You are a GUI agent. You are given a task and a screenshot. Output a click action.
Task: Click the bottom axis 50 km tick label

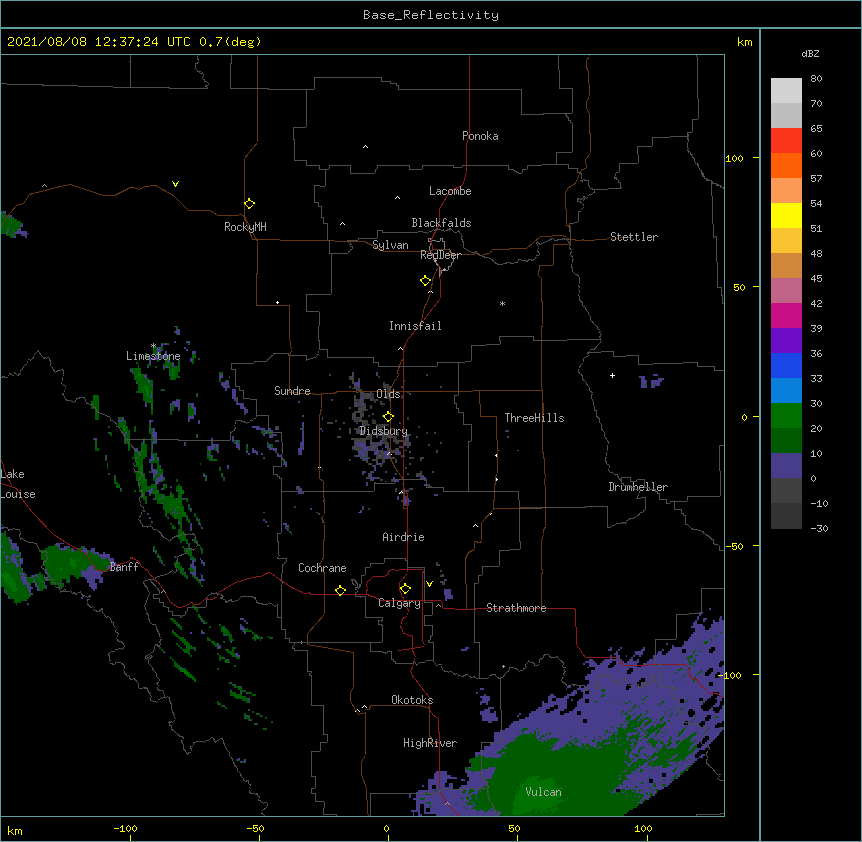(514, 828)
